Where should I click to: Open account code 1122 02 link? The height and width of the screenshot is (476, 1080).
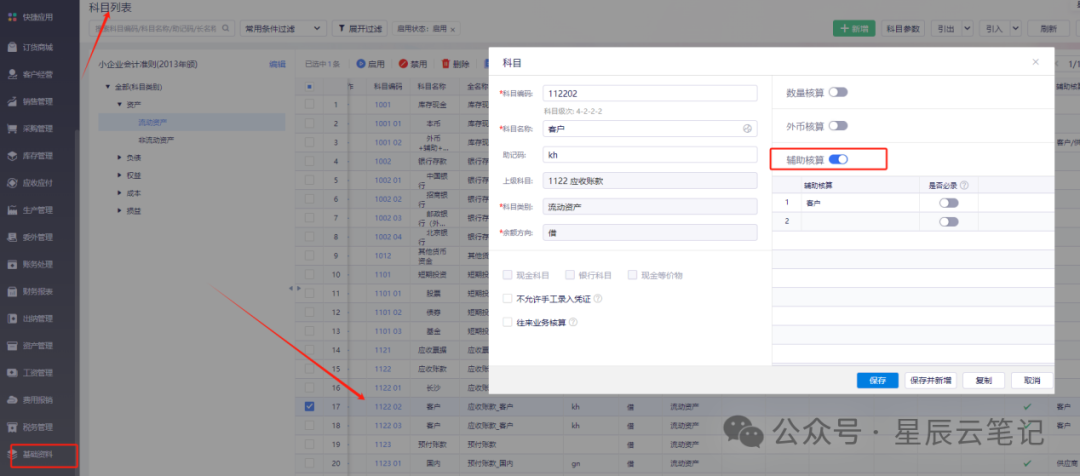(x=387, y=407)
